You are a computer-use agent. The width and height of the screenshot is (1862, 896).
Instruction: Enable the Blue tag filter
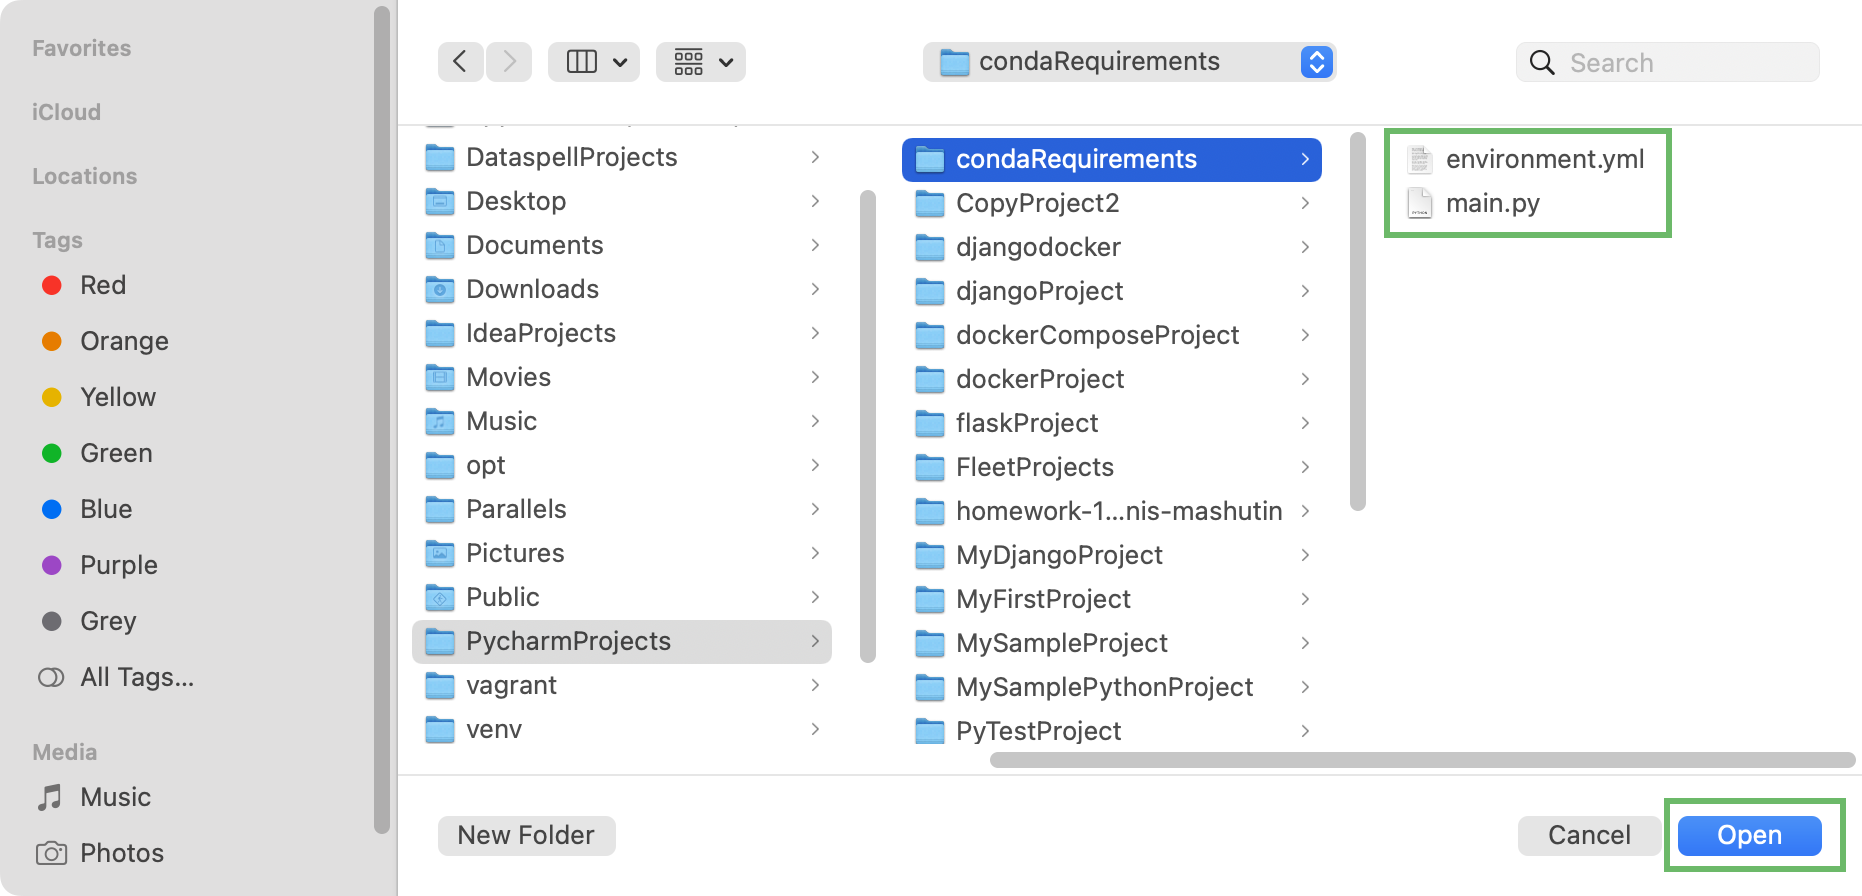coord(52,509)
